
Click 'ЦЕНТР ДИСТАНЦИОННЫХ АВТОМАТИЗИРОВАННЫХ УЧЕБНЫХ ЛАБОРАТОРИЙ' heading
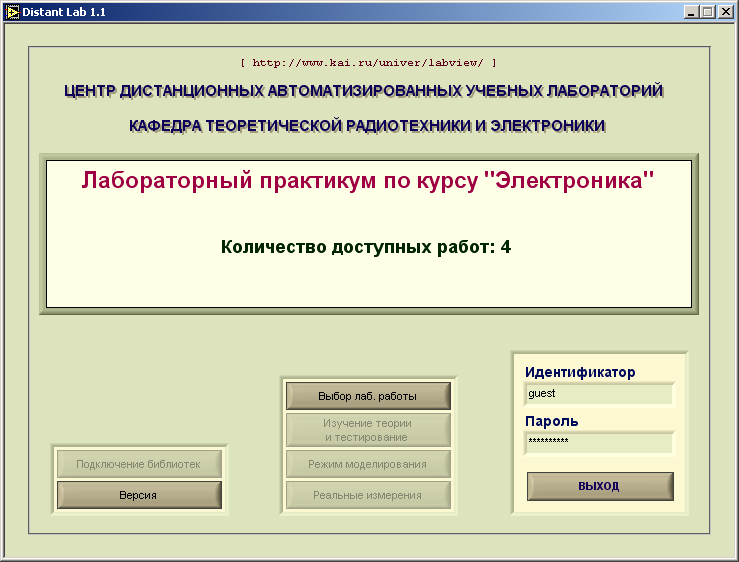click(x=364, y=91)
